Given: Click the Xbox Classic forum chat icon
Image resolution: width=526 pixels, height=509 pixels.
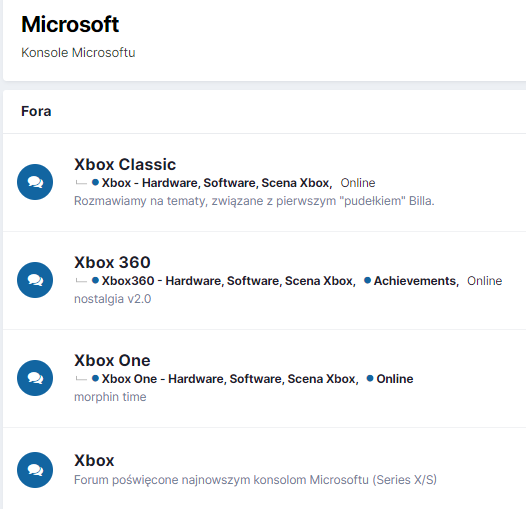Looking at the screenshot, I should click(x=35, y=182).
